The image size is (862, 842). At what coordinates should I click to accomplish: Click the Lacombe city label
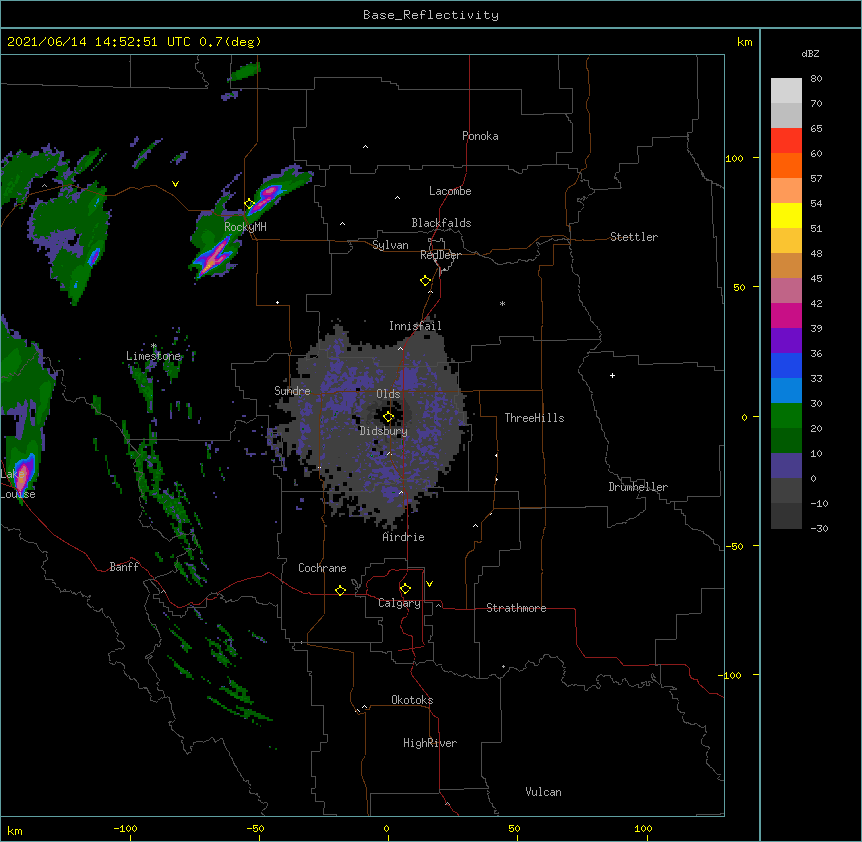coord(450,191)
